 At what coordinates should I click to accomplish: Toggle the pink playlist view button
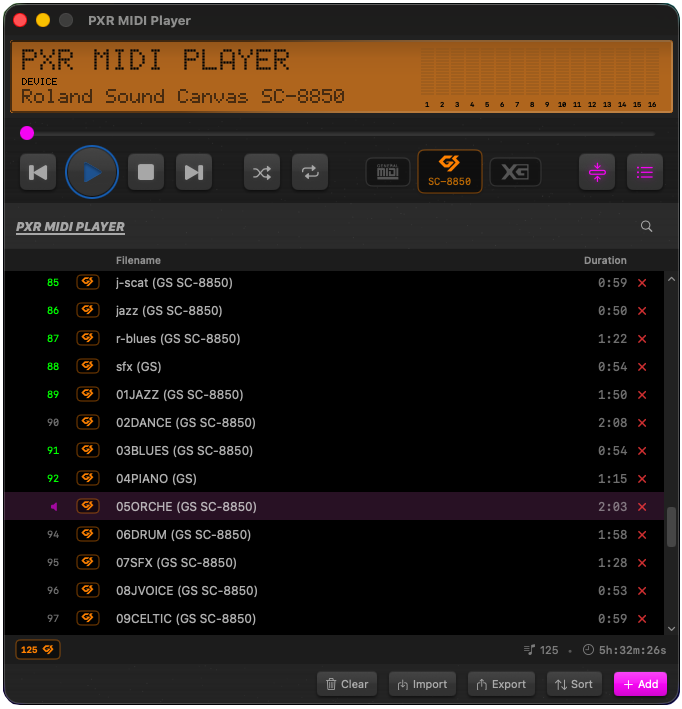[645, 172]
